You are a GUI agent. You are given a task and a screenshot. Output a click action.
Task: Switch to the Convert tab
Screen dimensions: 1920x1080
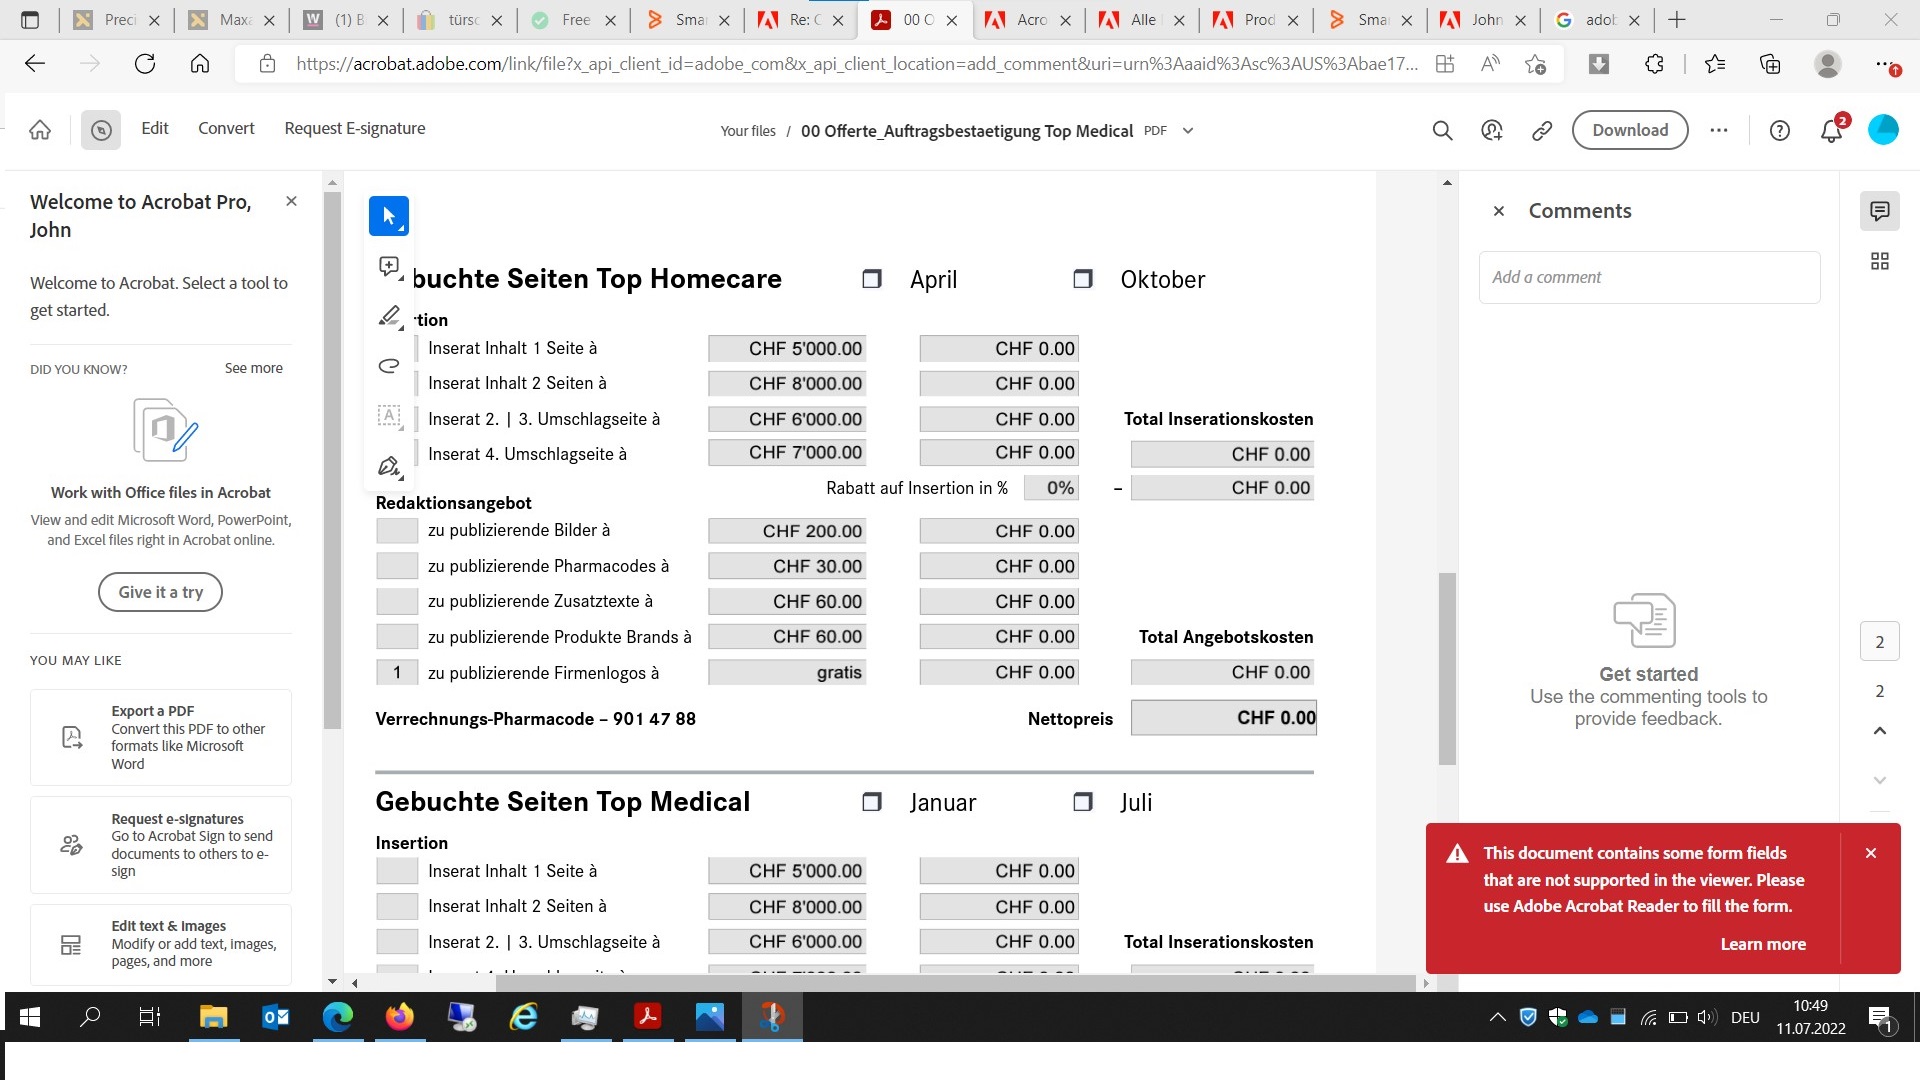(x=225, y=128)
